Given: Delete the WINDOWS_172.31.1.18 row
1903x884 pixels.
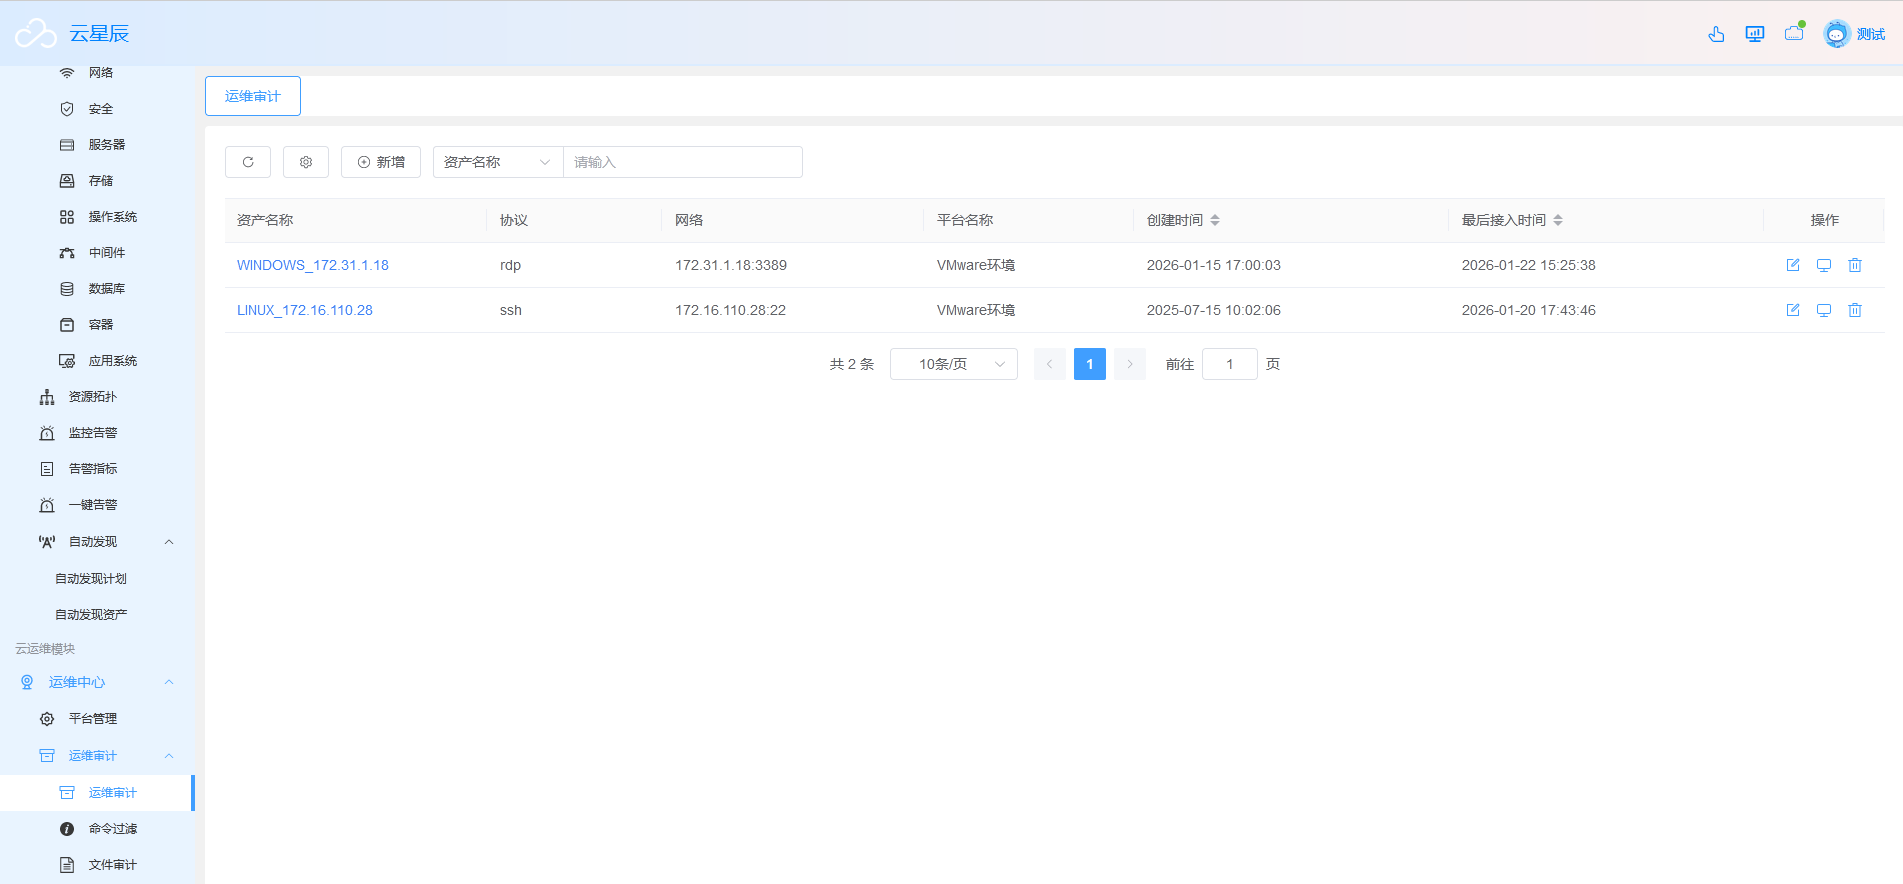Looking at the screenshot, I should point(1855,265).
